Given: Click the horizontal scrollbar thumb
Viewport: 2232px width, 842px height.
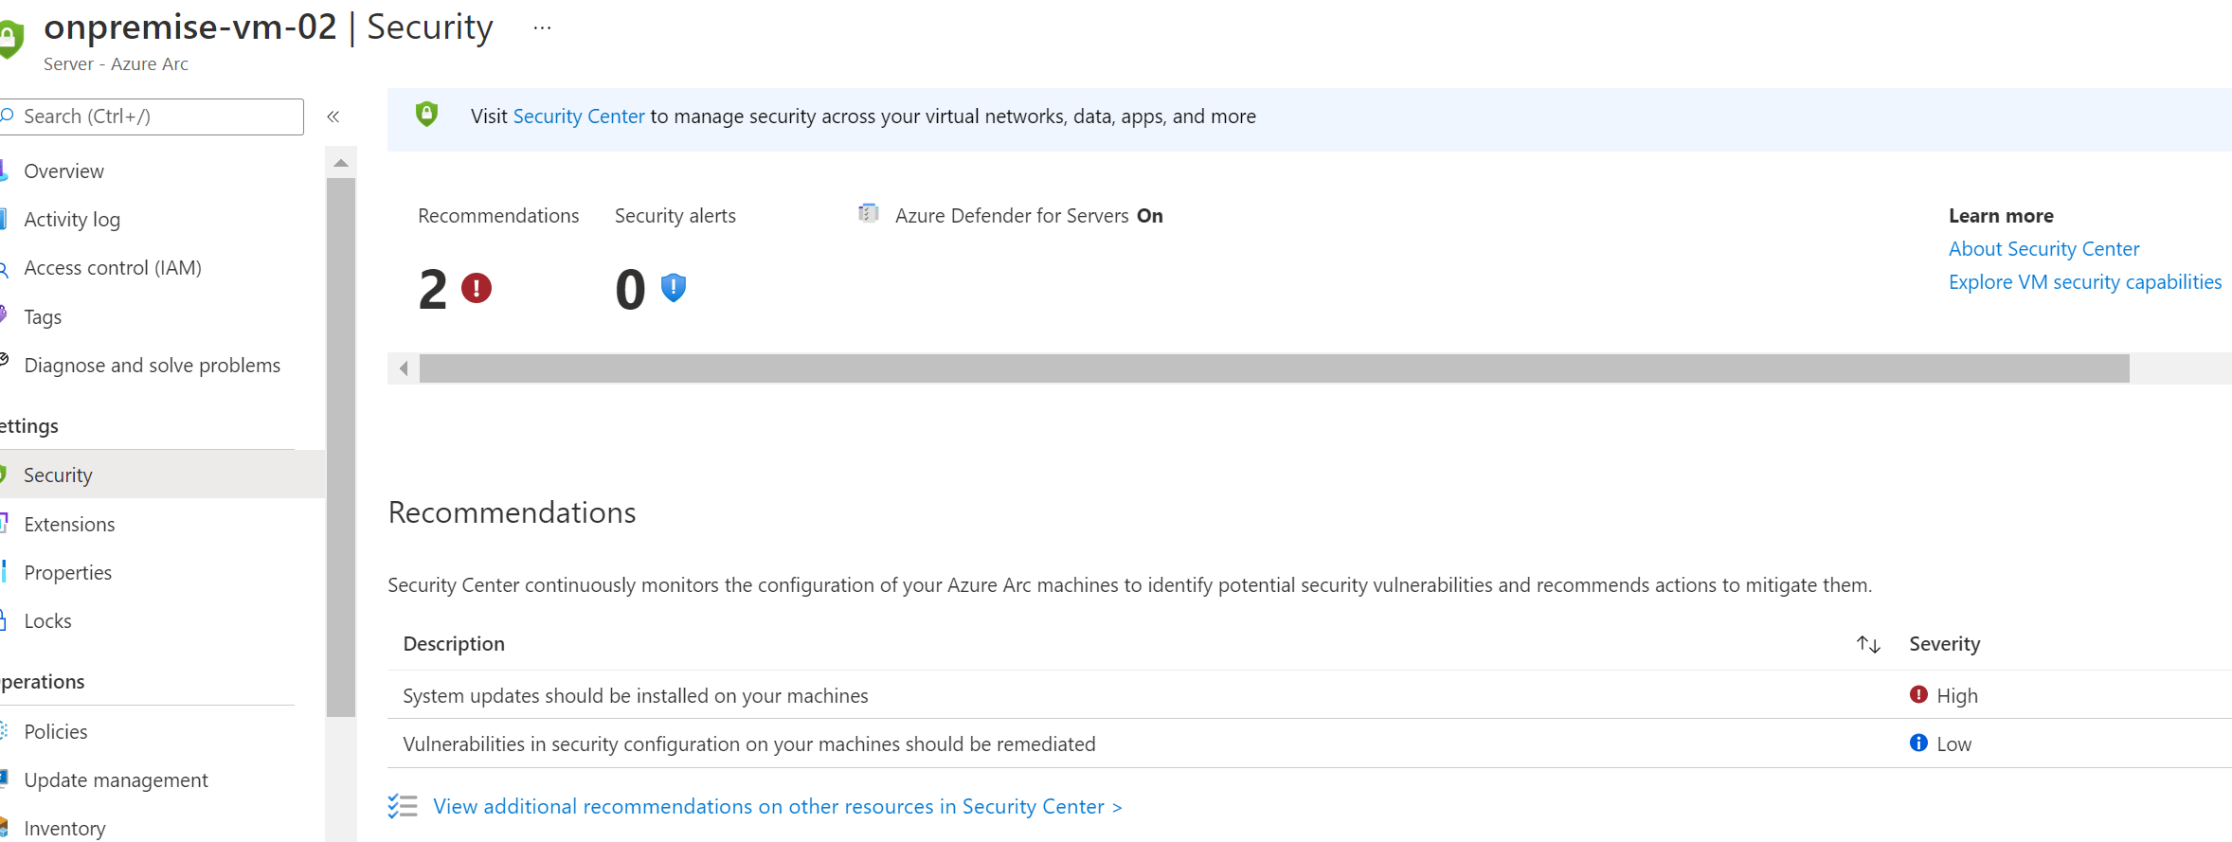Looking at the screenshot, I should [1274, 368].
